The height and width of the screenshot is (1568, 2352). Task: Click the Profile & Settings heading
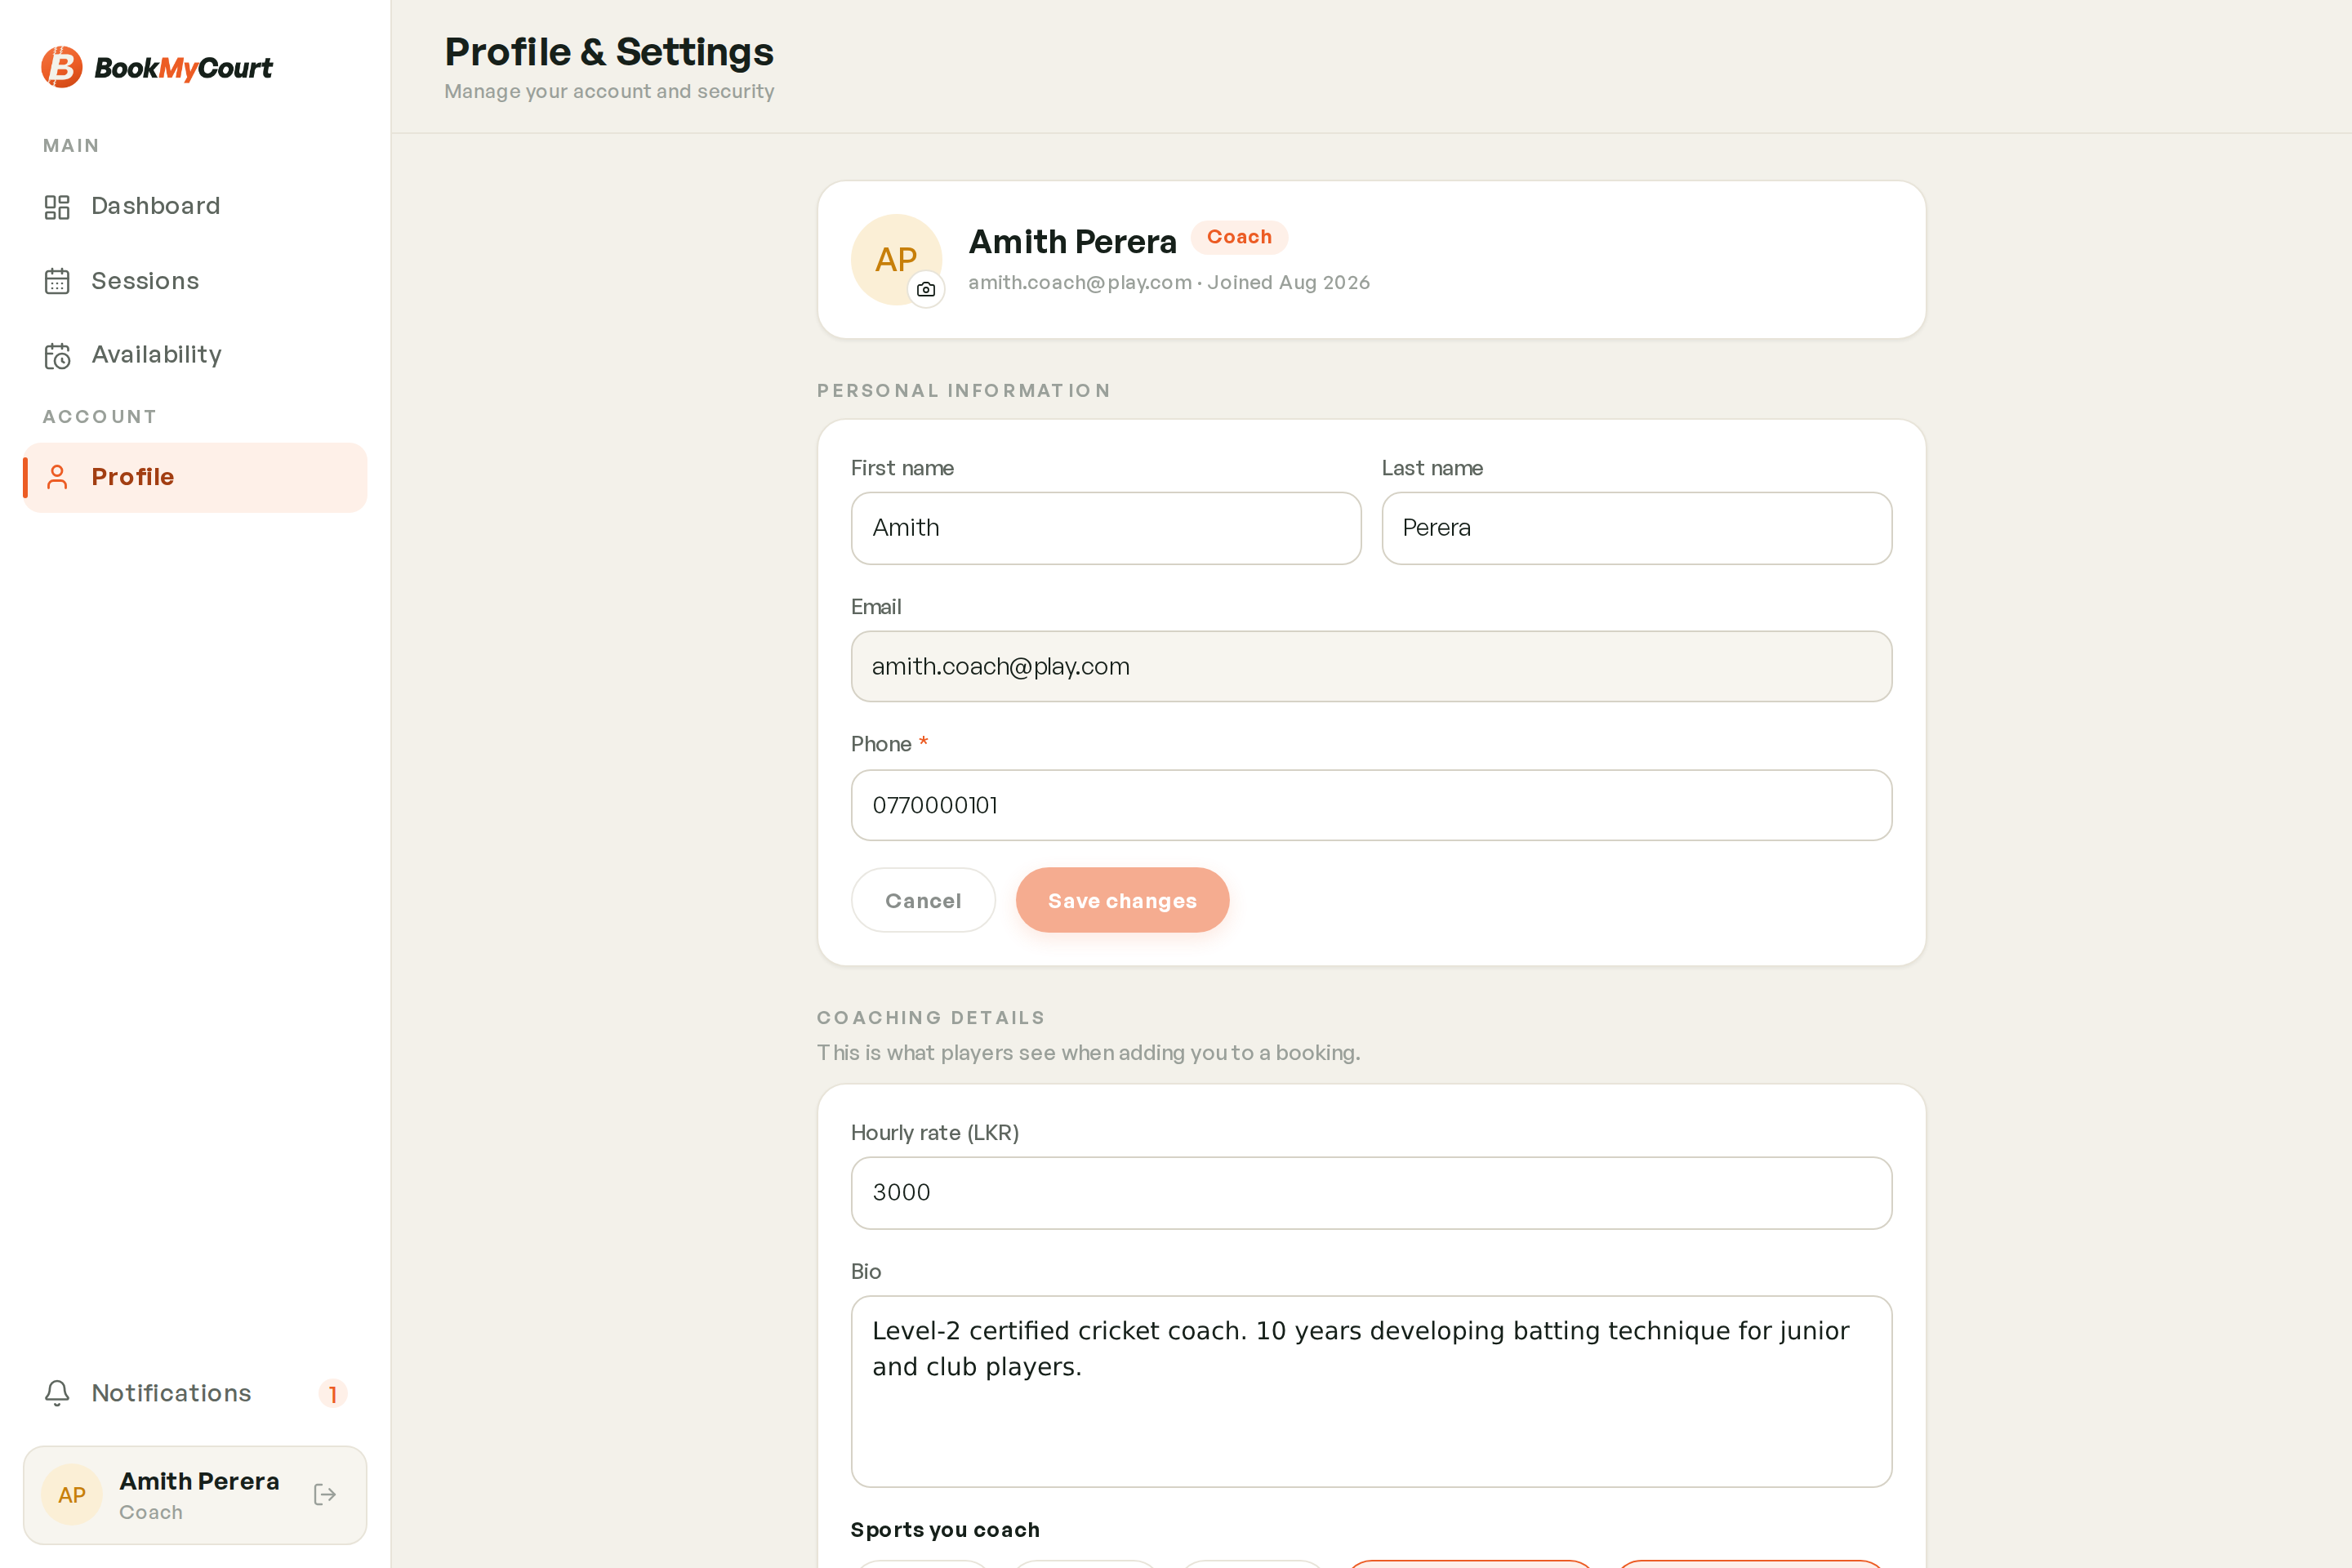[x=609, y=52]
